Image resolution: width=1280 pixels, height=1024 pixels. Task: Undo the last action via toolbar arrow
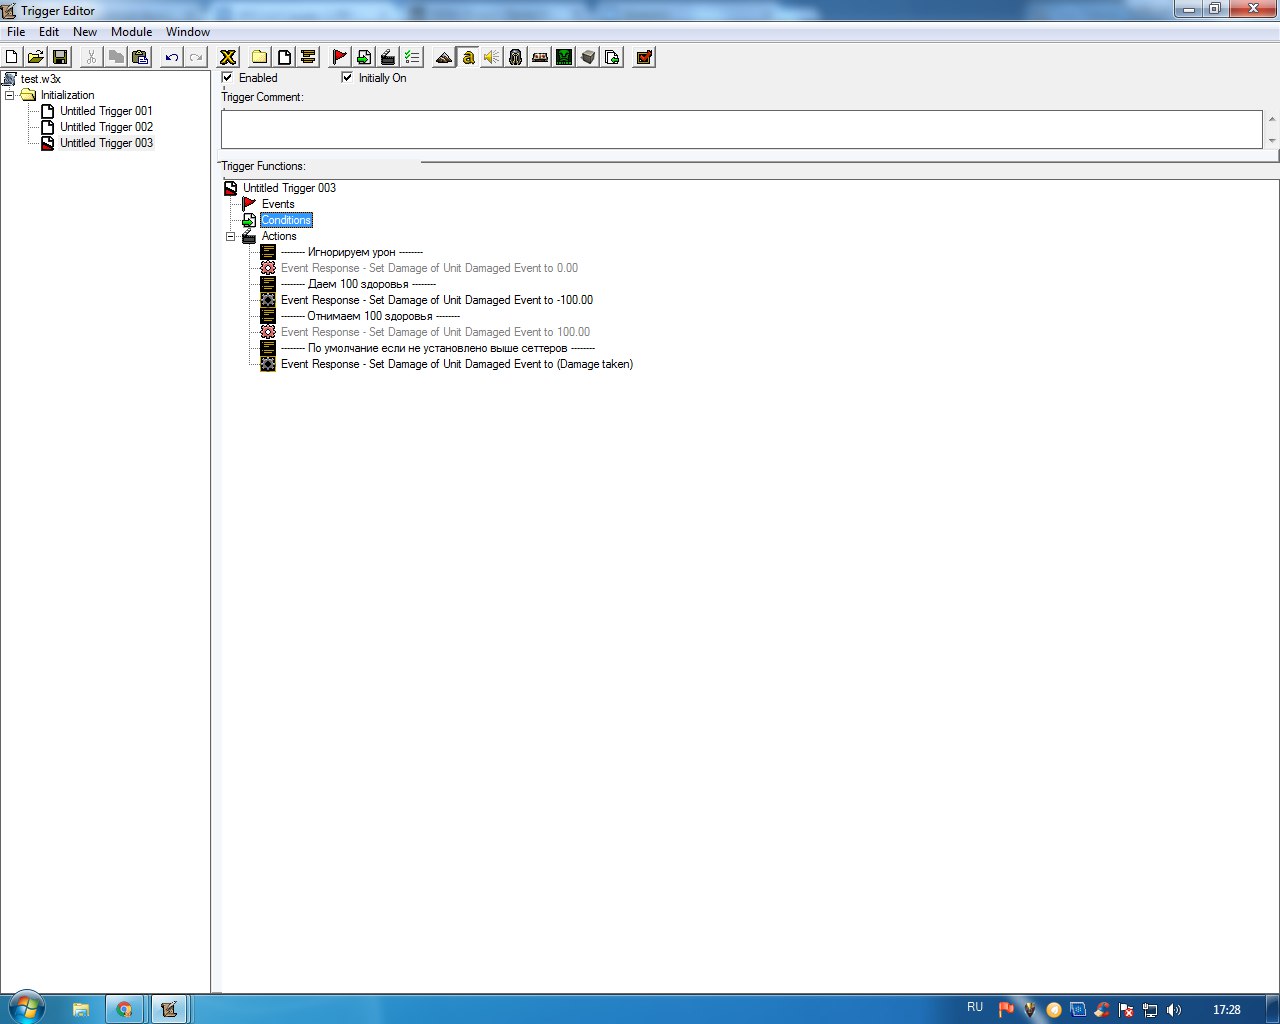[x=172, y=57]
